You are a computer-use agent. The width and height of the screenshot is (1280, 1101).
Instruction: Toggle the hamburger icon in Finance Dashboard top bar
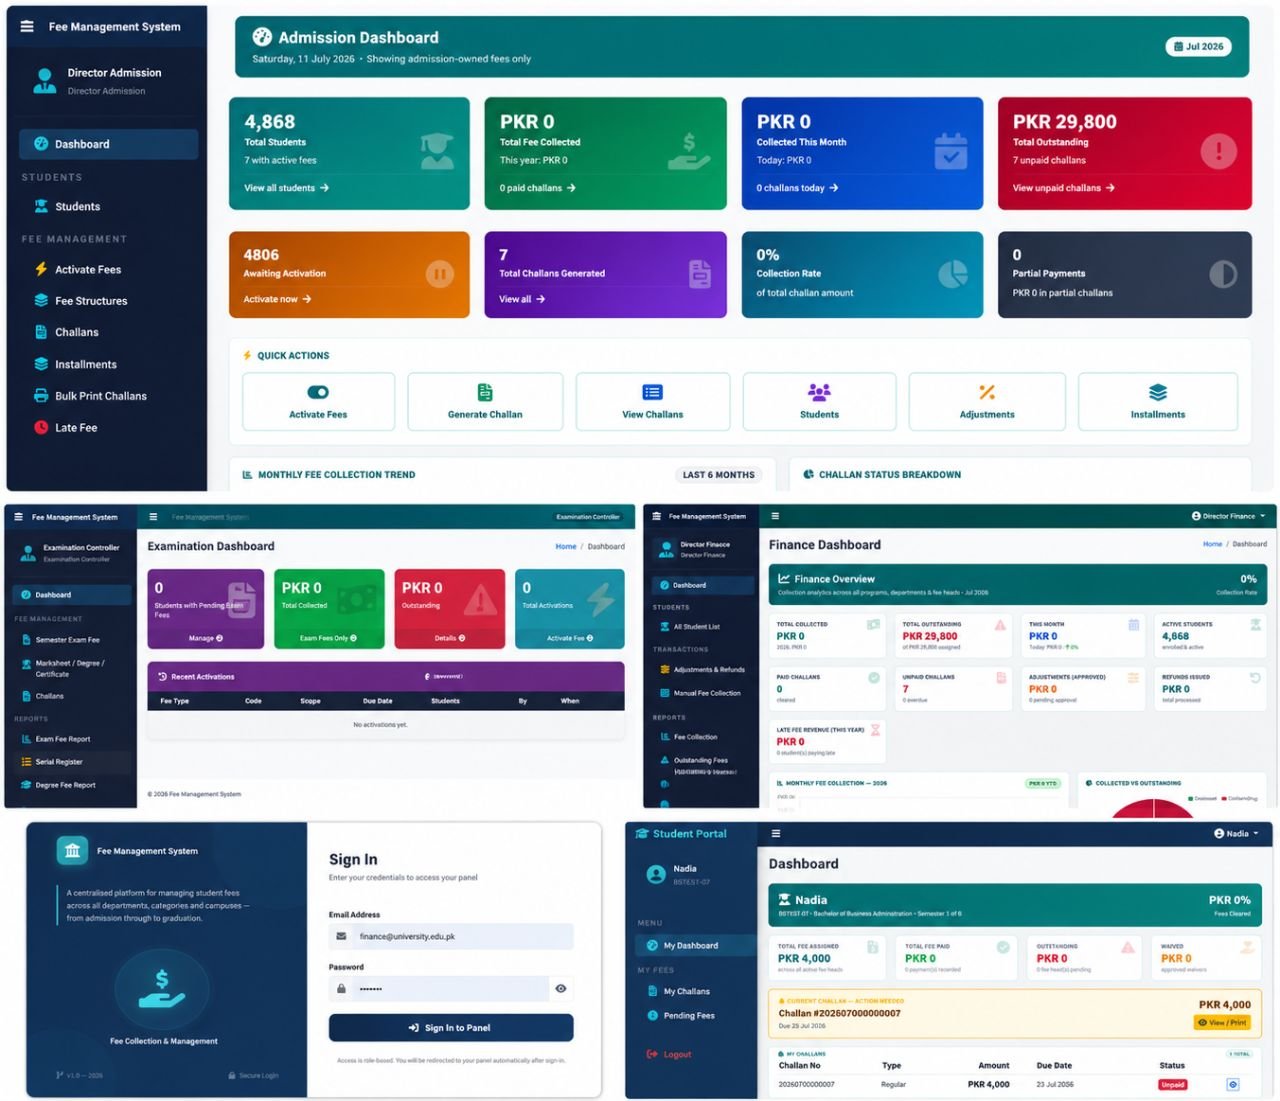coord(775,516)
